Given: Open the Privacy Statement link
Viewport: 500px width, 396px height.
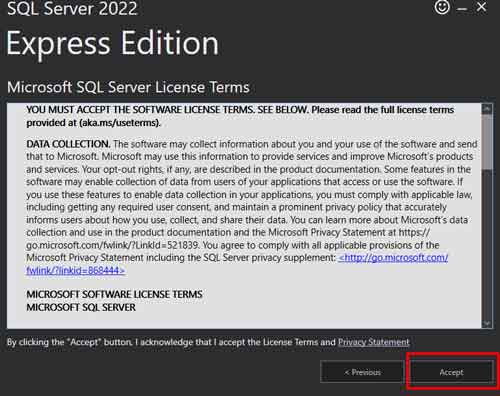Looking at the screenshot, I should click(373, 342).
